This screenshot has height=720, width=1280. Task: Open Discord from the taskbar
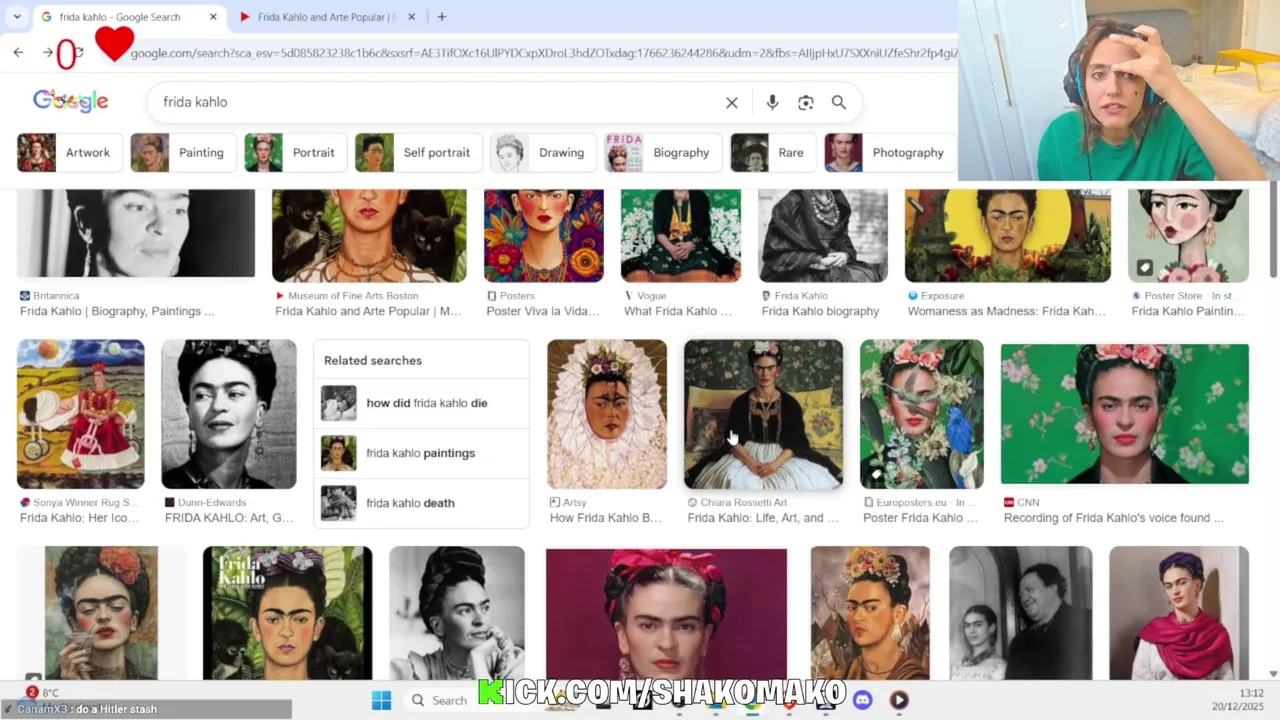tap(863, 700)
